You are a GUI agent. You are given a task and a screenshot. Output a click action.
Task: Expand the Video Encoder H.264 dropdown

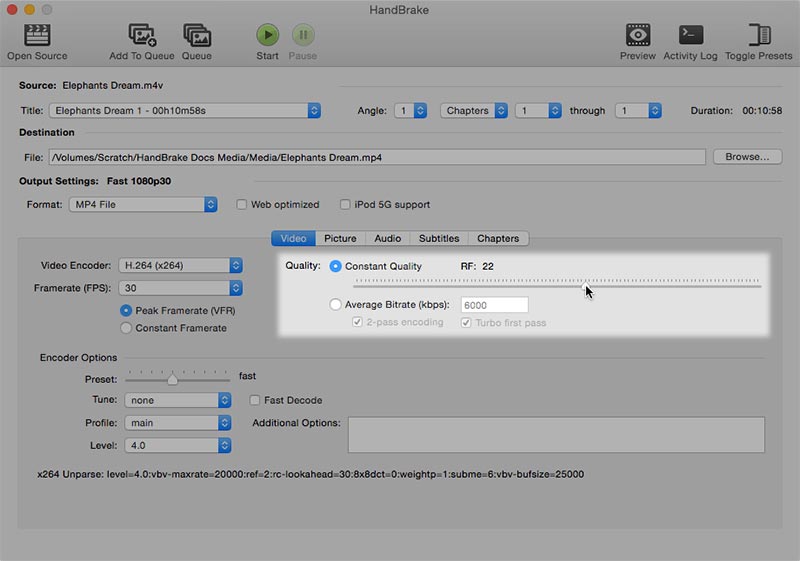181,266
